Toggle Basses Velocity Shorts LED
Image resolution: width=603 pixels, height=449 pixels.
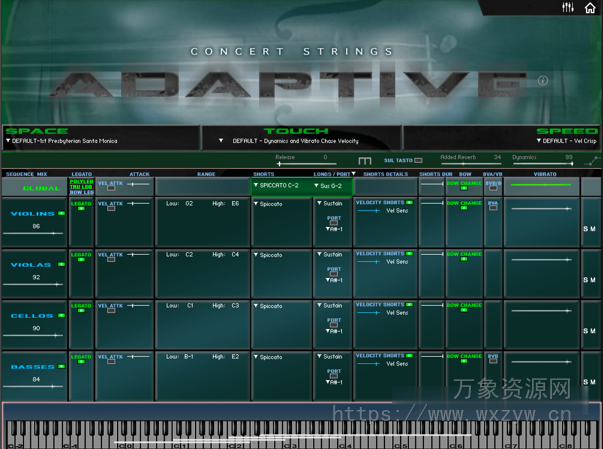pyautogui.click(x=409, y=356)
